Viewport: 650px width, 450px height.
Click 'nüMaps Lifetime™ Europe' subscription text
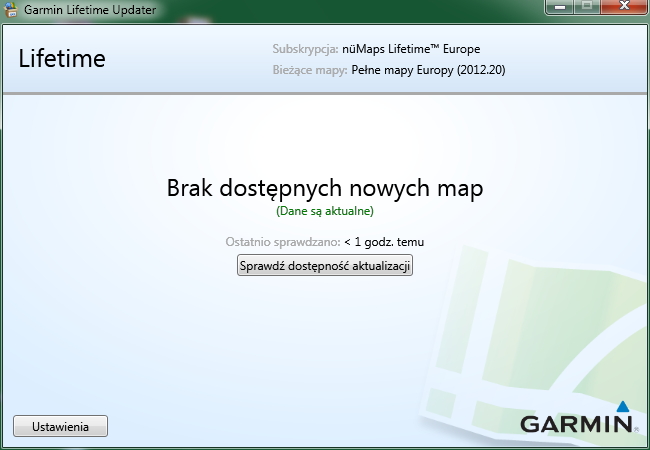[x=411, y=49]
